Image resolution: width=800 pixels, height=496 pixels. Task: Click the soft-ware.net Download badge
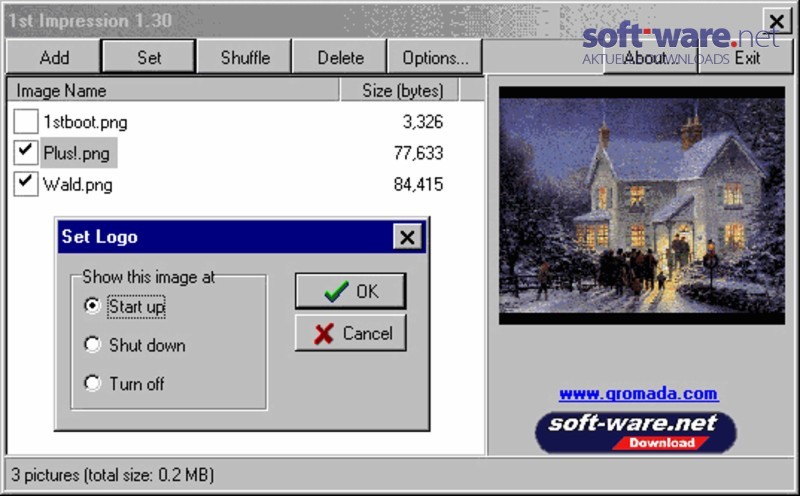tap(635, 432)
